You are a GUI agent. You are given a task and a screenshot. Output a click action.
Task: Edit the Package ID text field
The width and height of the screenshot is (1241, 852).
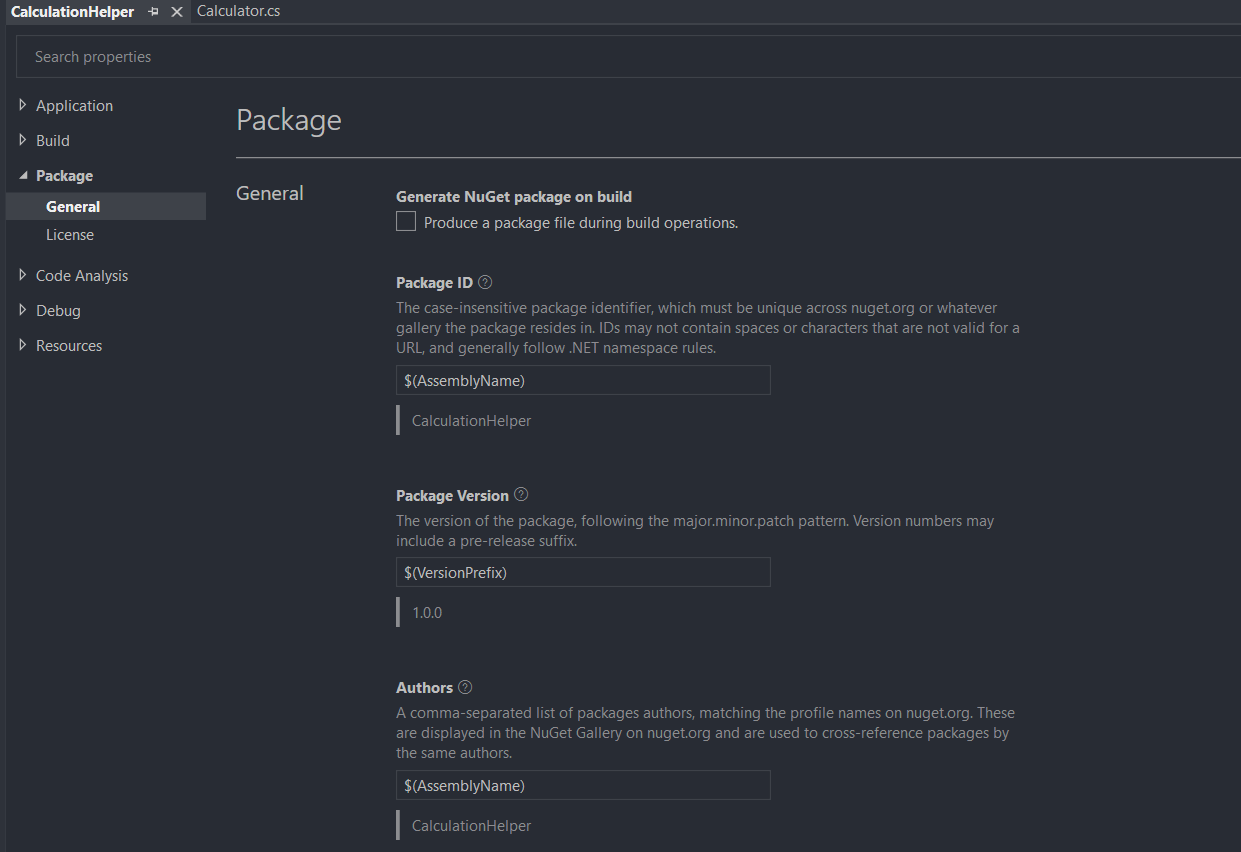tap(583, 380)
